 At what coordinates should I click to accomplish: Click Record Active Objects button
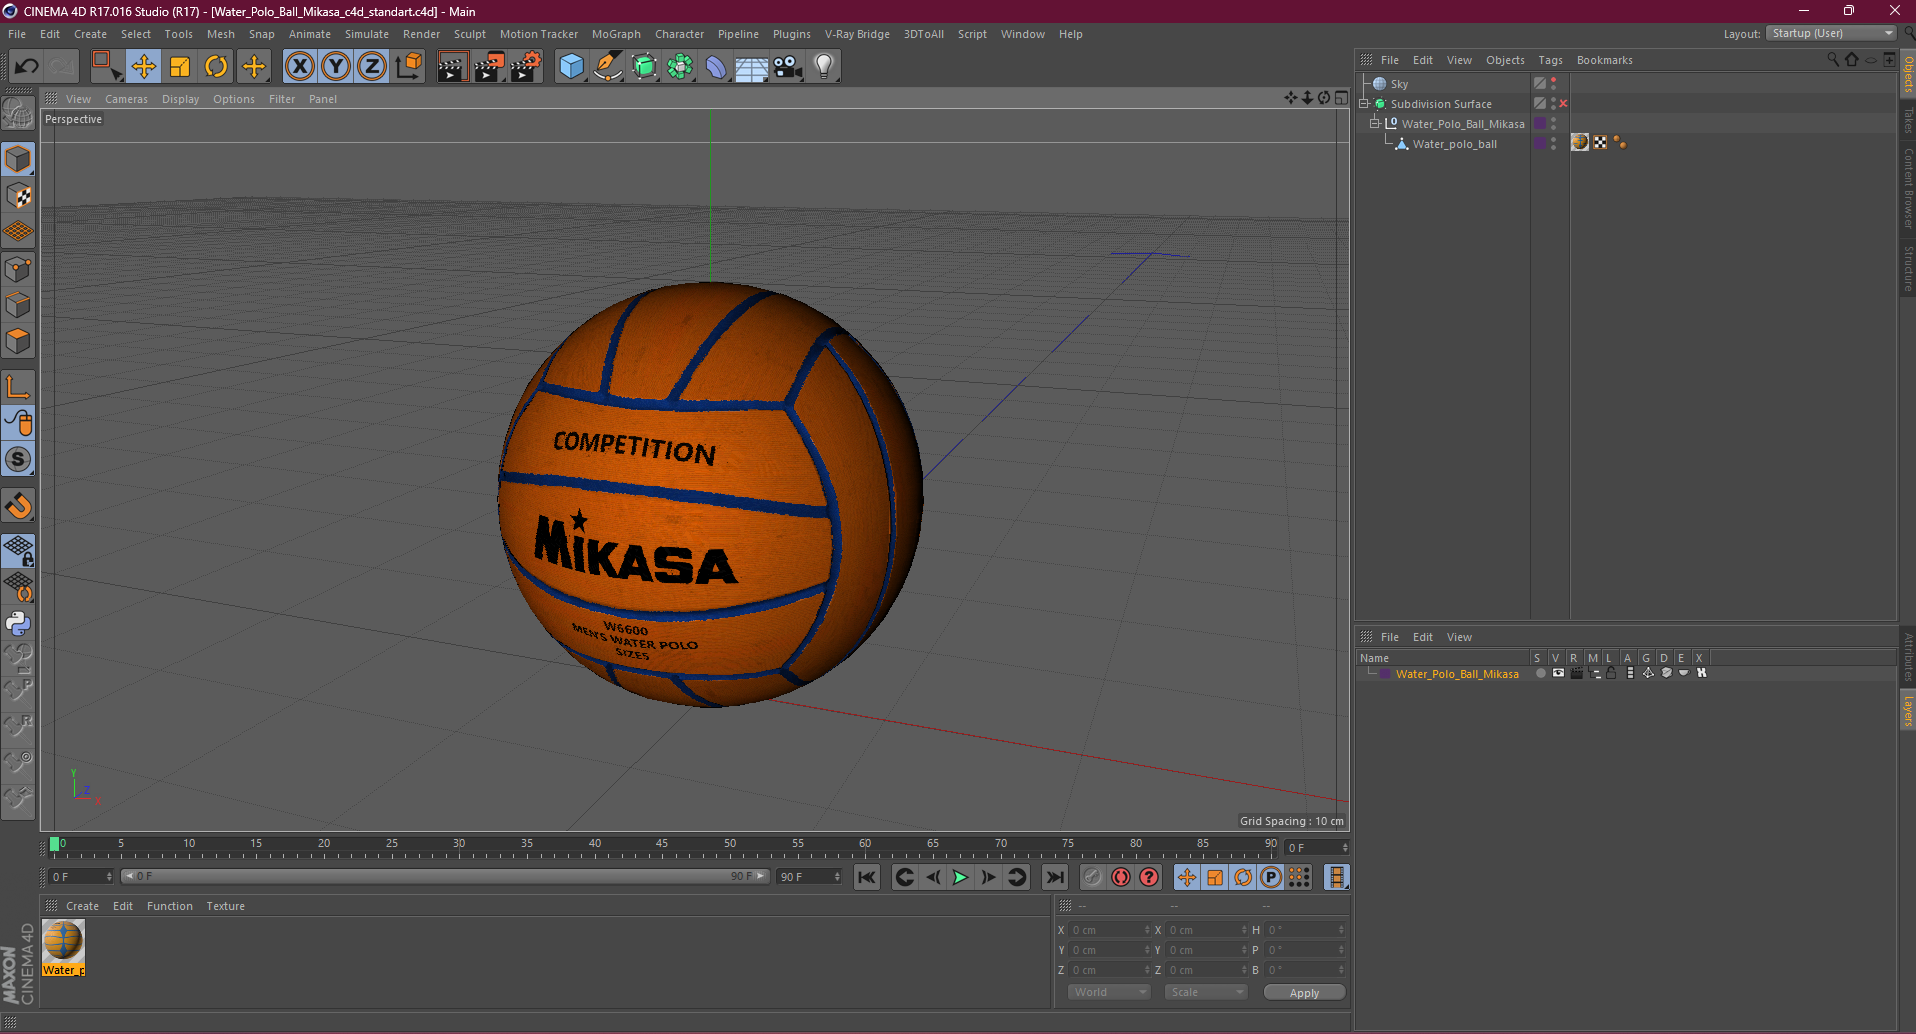(x=1092, y=877)
